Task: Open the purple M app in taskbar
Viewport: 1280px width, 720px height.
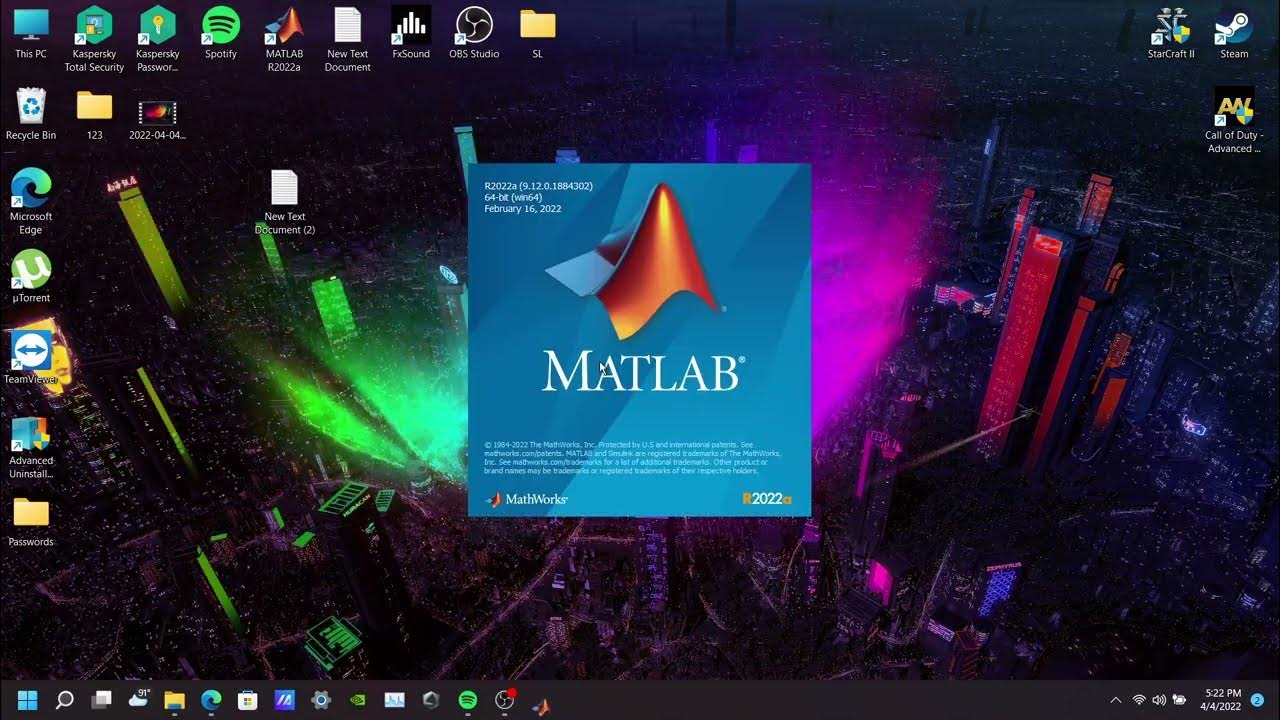Action: pyautogui.click(x=284, y=700)
